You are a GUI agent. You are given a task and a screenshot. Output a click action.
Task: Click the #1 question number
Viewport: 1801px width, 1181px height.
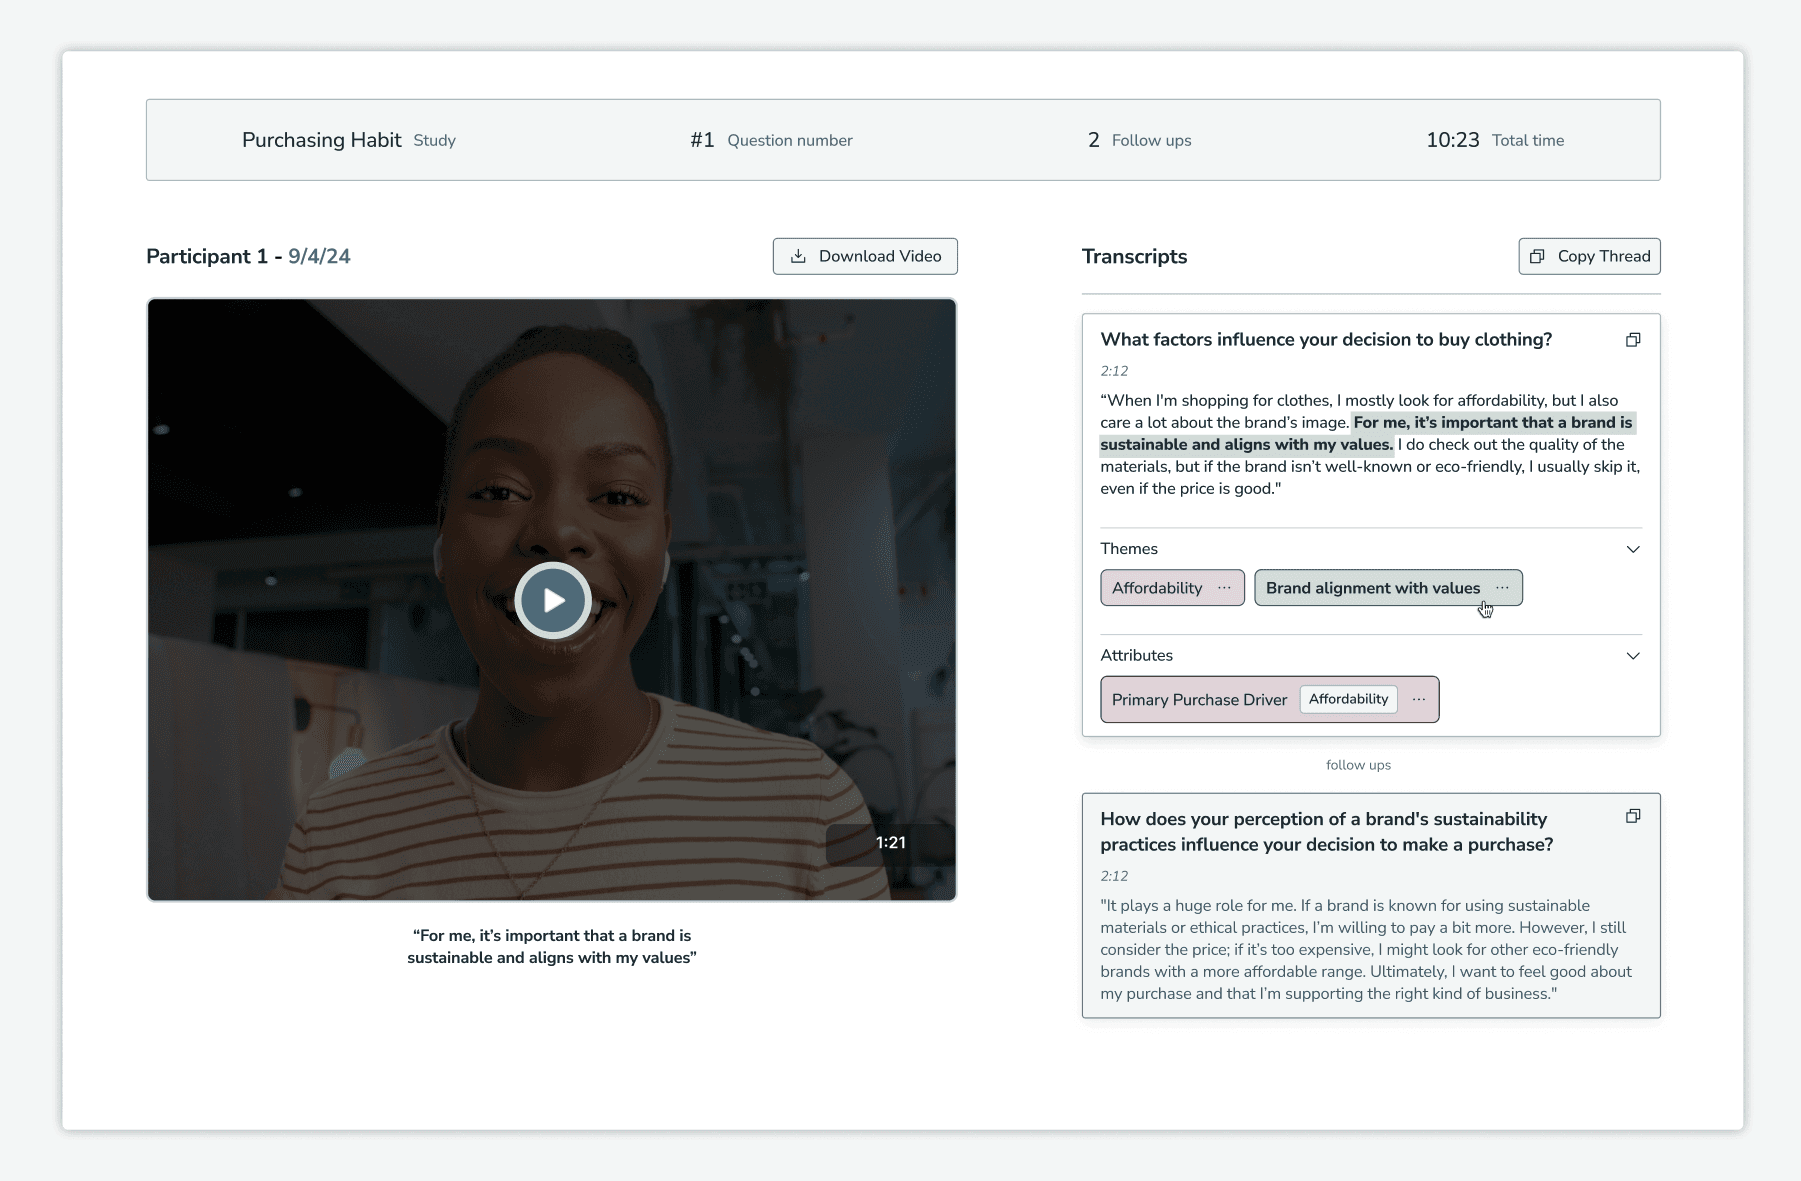(x=702, y=140)
